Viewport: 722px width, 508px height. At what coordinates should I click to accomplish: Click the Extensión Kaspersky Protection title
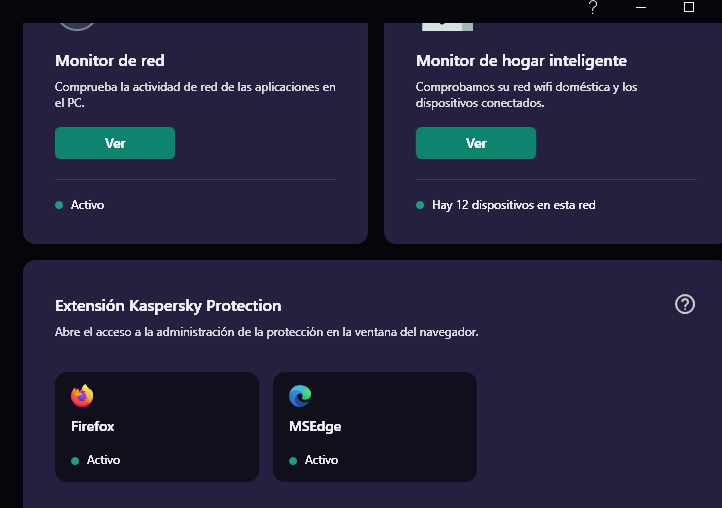click(x=168, y=306)
